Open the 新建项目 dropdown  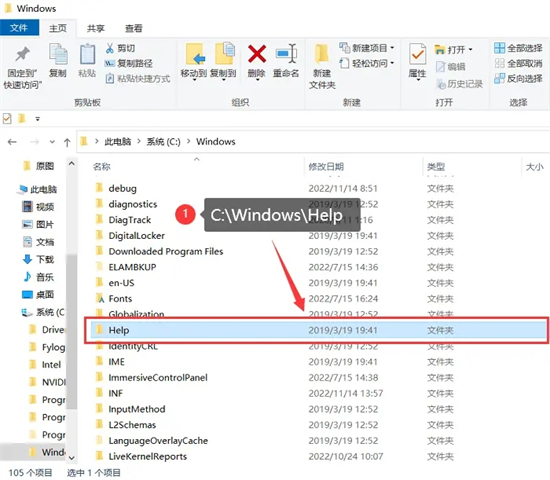tap(367, 48)
